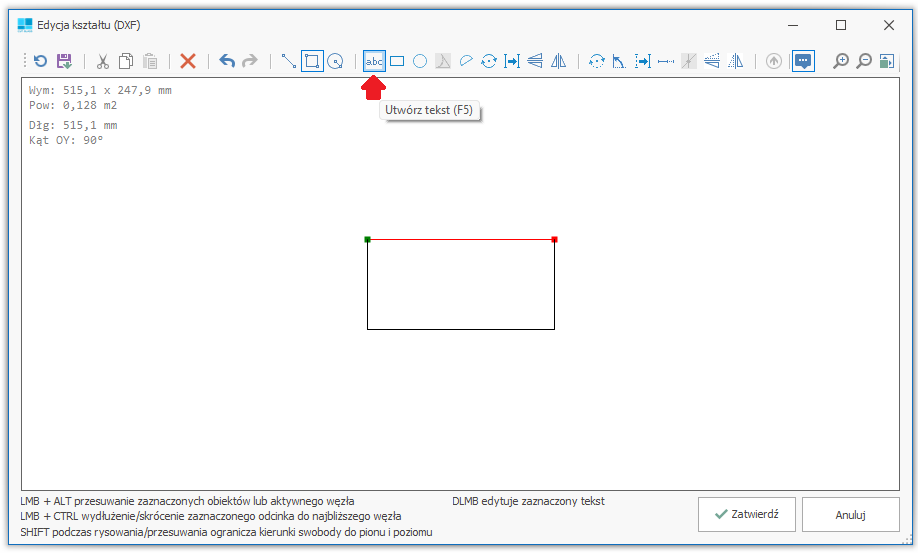The height and width of the screenshot is (553, 918).
Task: Click the scissors cut icon
Action: [x=103, y=61]
